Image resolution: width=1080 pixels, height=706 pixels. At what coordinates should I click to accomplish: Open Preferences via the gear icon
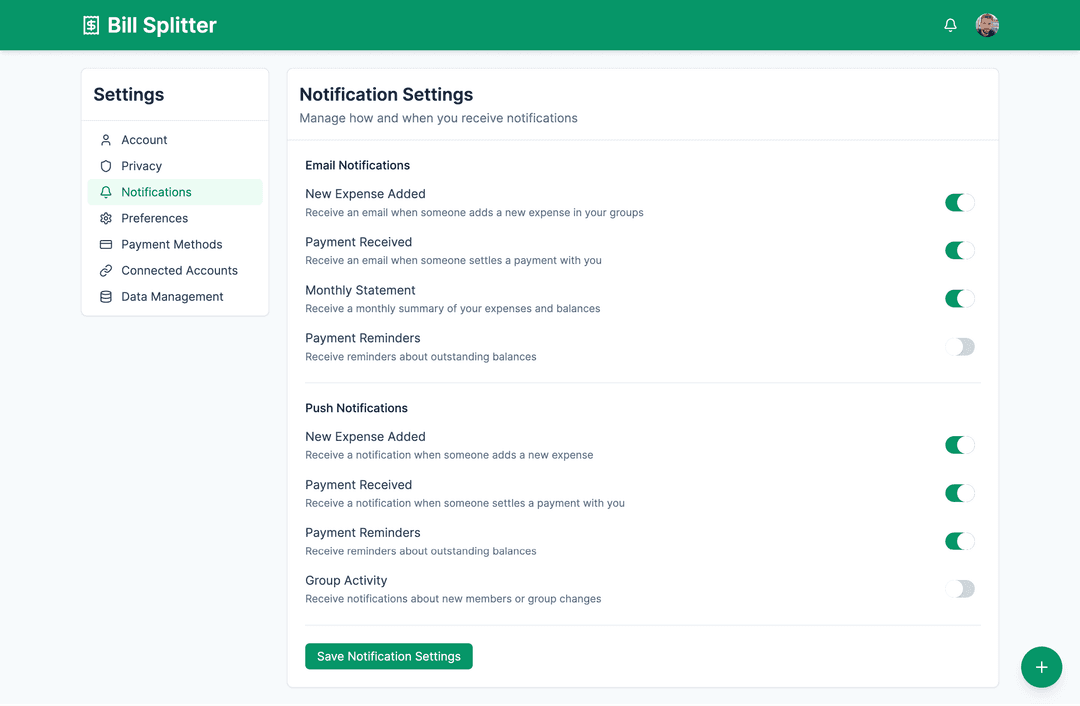click(x=105, y=218)
